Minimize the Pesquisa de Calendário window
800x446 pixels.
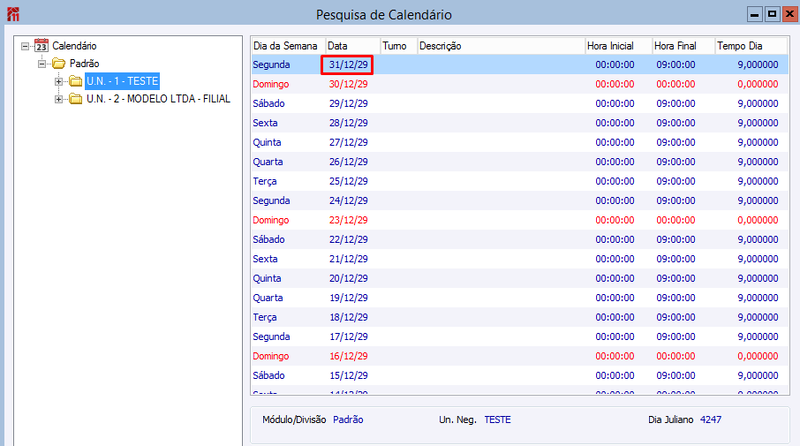pyautogui.click(x=755, y=14)
